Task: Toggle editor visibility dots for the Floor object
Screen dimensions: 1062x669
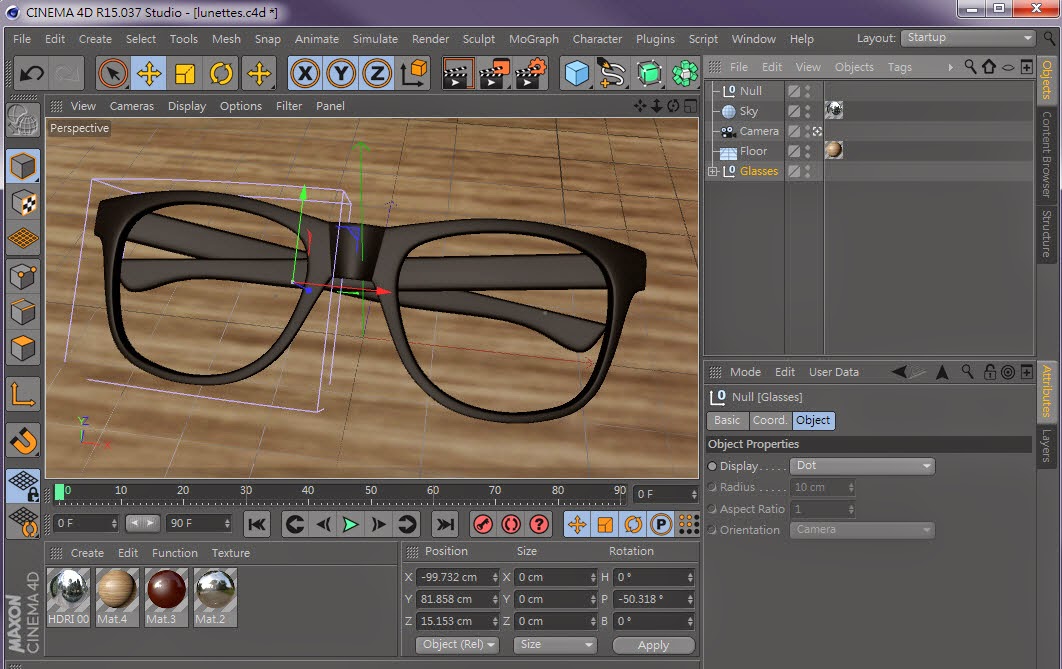Action: tap(807, 150)
